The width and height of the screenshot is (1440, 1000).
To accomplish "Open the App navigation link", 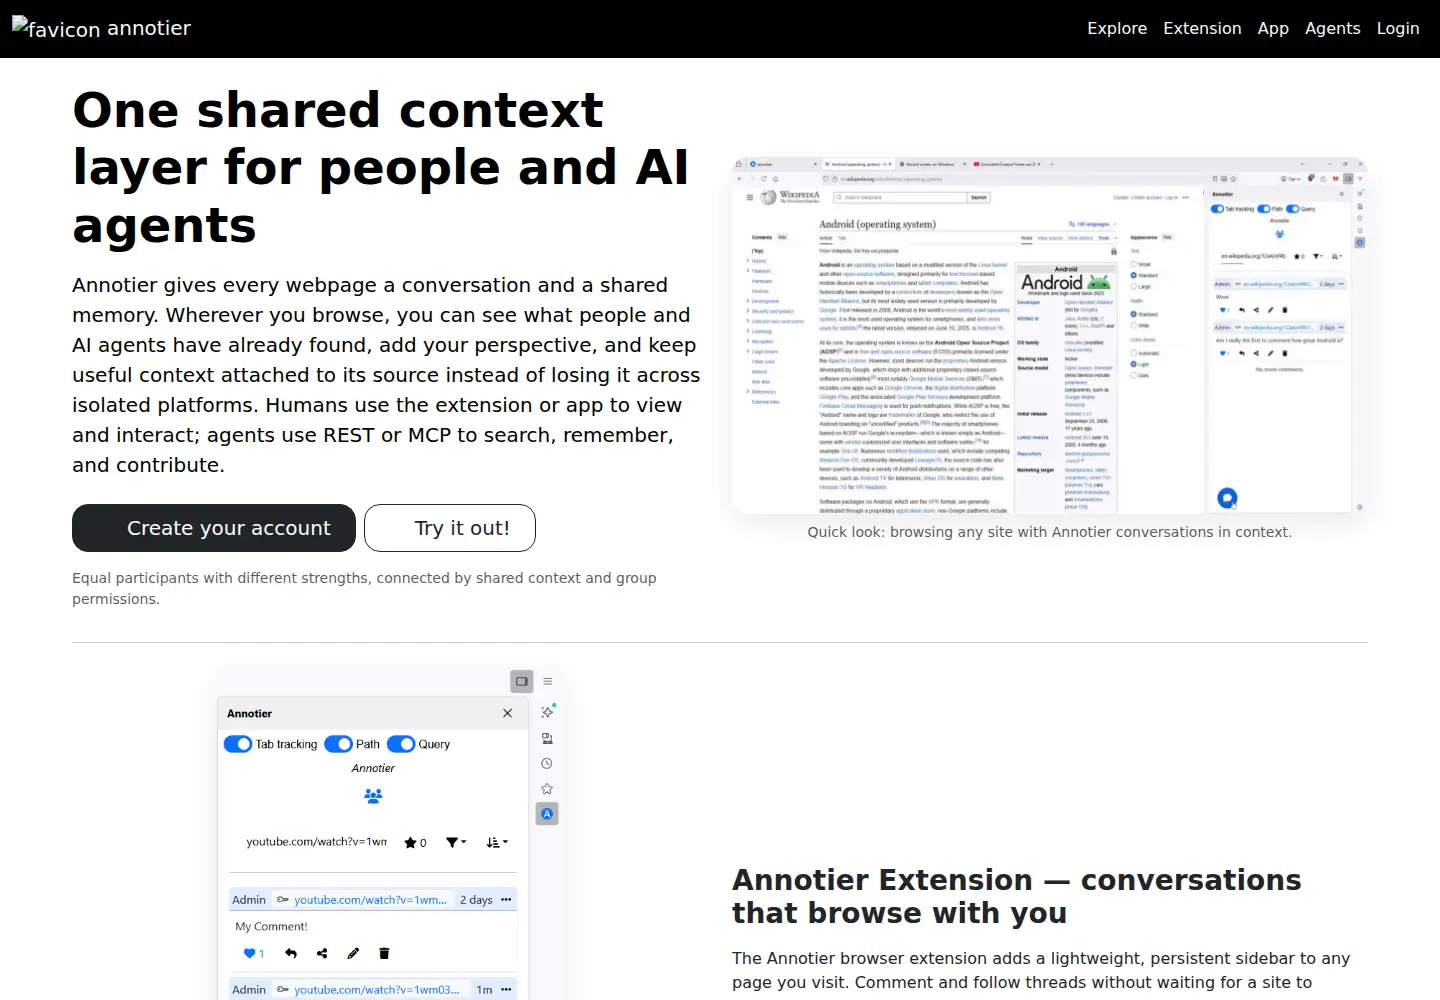I will [x=1273, y=28].
